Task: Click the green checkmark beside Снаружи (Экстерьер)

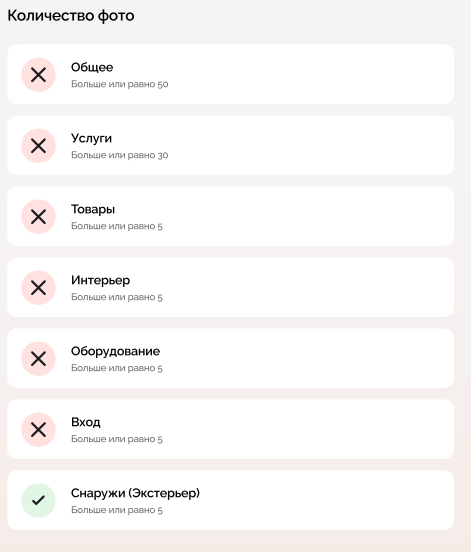Action: coord(38,500)
